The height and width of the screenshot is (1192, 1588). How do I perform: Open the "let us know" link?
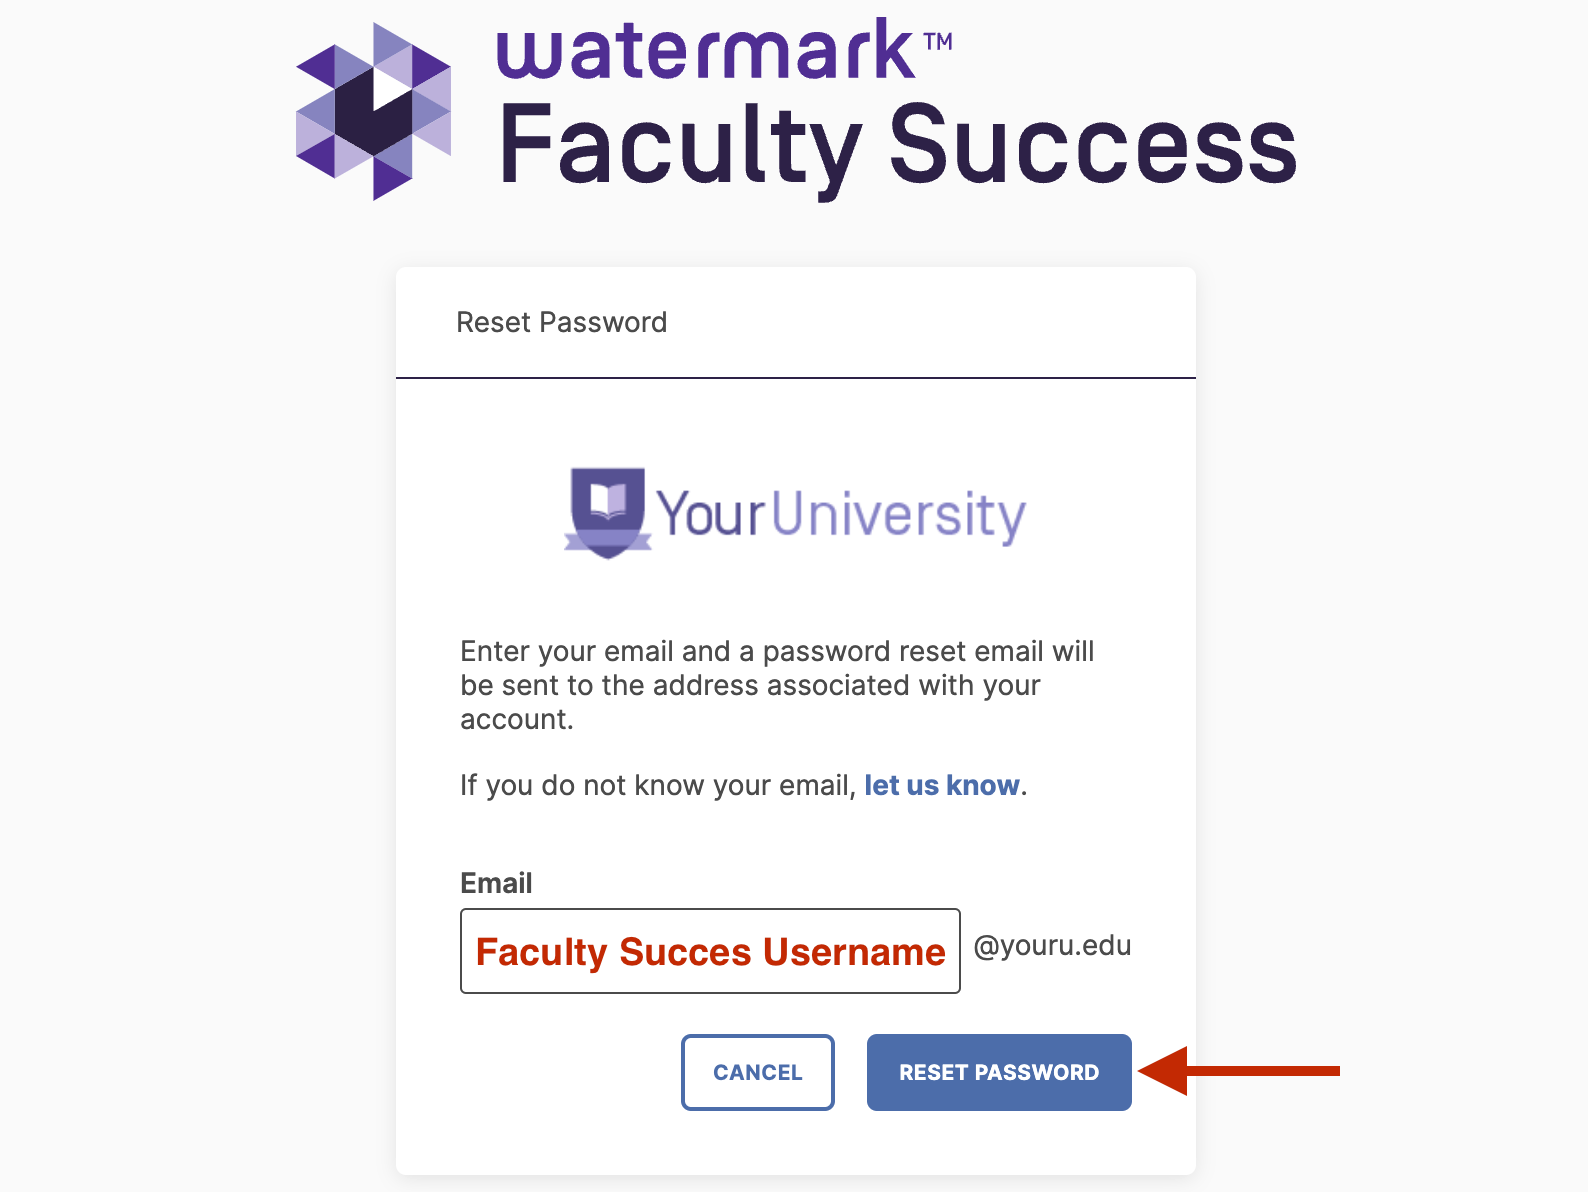(x=942, y=785)
